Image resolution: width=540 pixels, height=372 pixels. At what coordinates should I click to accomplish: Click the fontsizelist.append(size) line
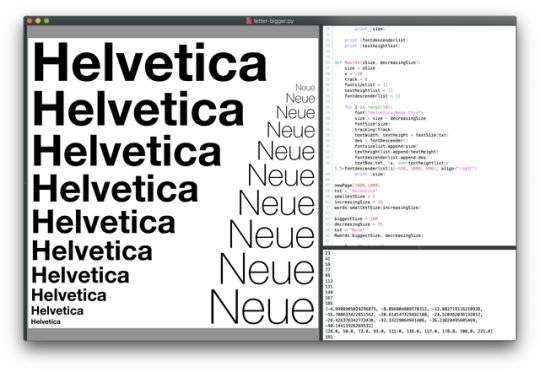(x=386, y=146)
